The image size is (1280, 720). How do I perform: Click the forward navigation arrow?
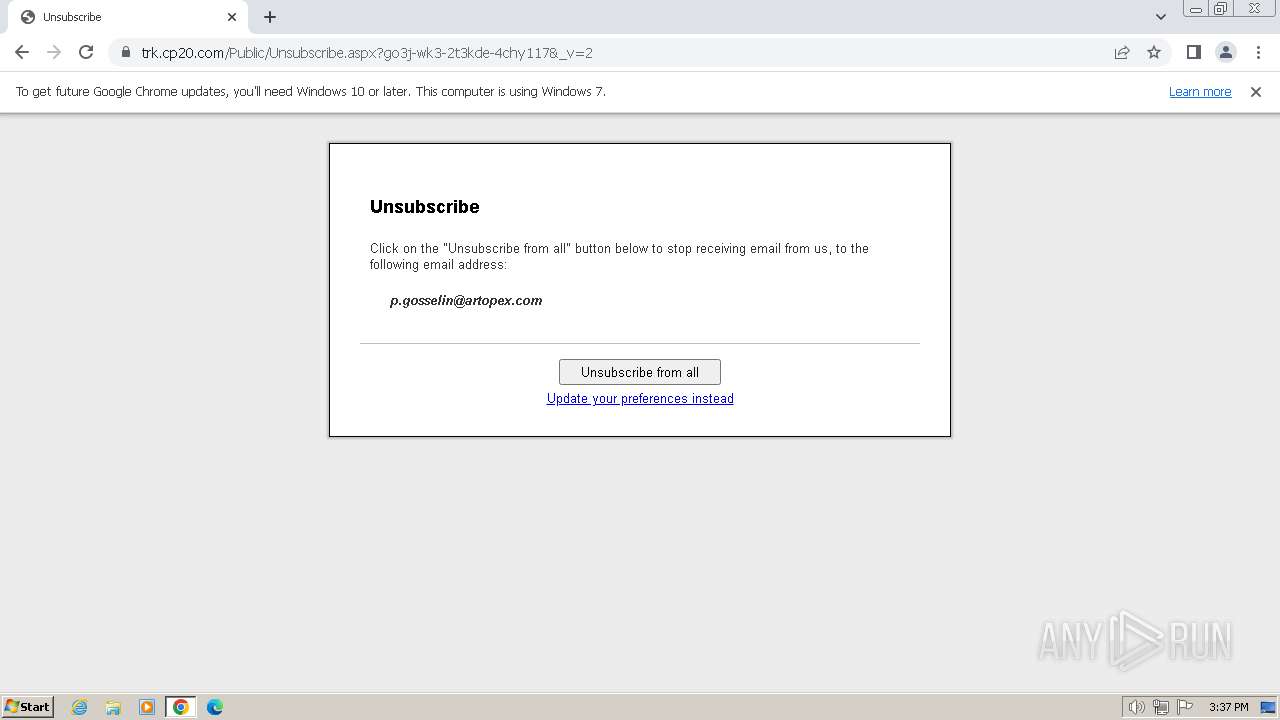54,52
